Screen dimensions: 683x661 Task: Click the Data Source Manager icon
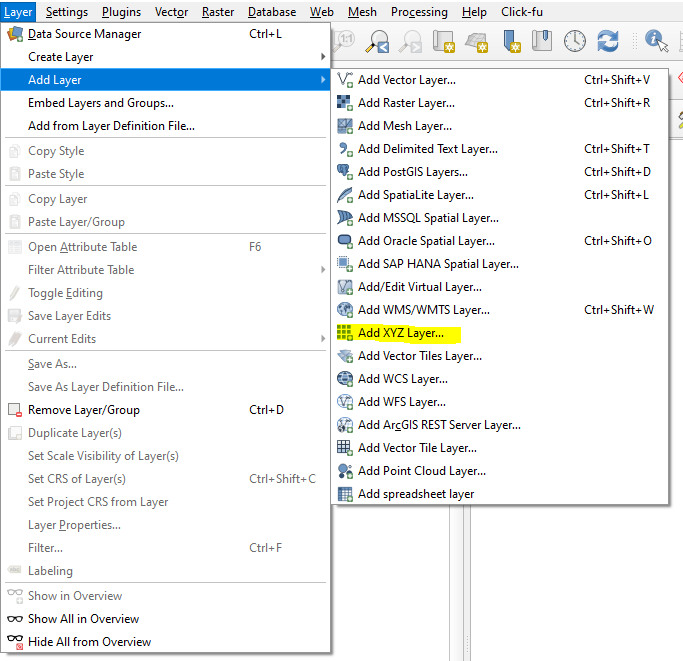15,34
